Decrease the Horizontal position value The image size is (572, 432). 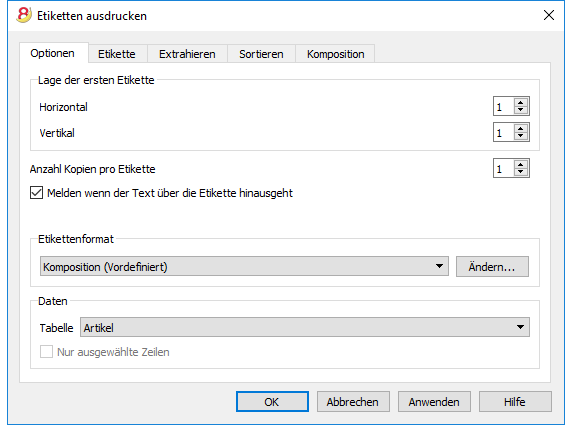tap(521, 110)
